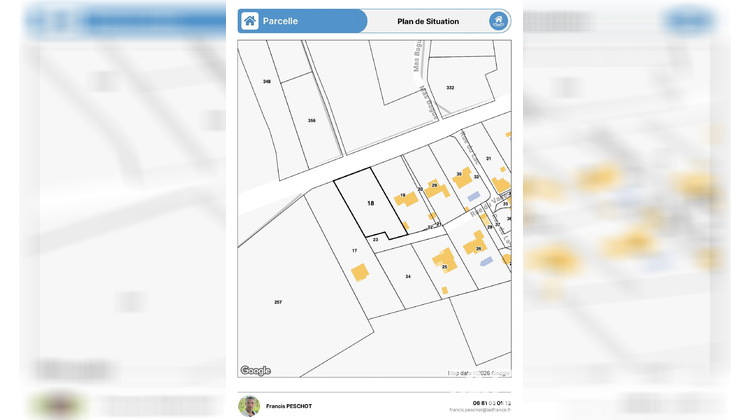This screenshot has width=750, height=420.
Task: Click Francis PESCHOT's profile photo
Action: [x=249, y=405]
